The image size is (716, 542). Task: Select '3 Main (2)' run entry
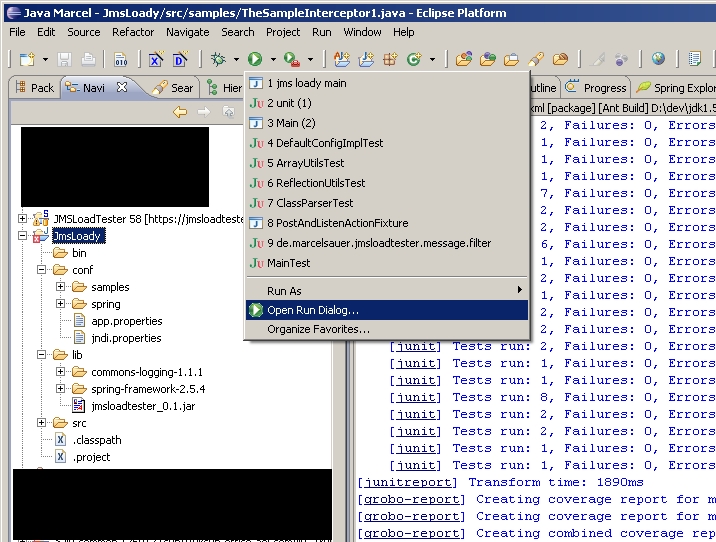(x=387, y=123)
